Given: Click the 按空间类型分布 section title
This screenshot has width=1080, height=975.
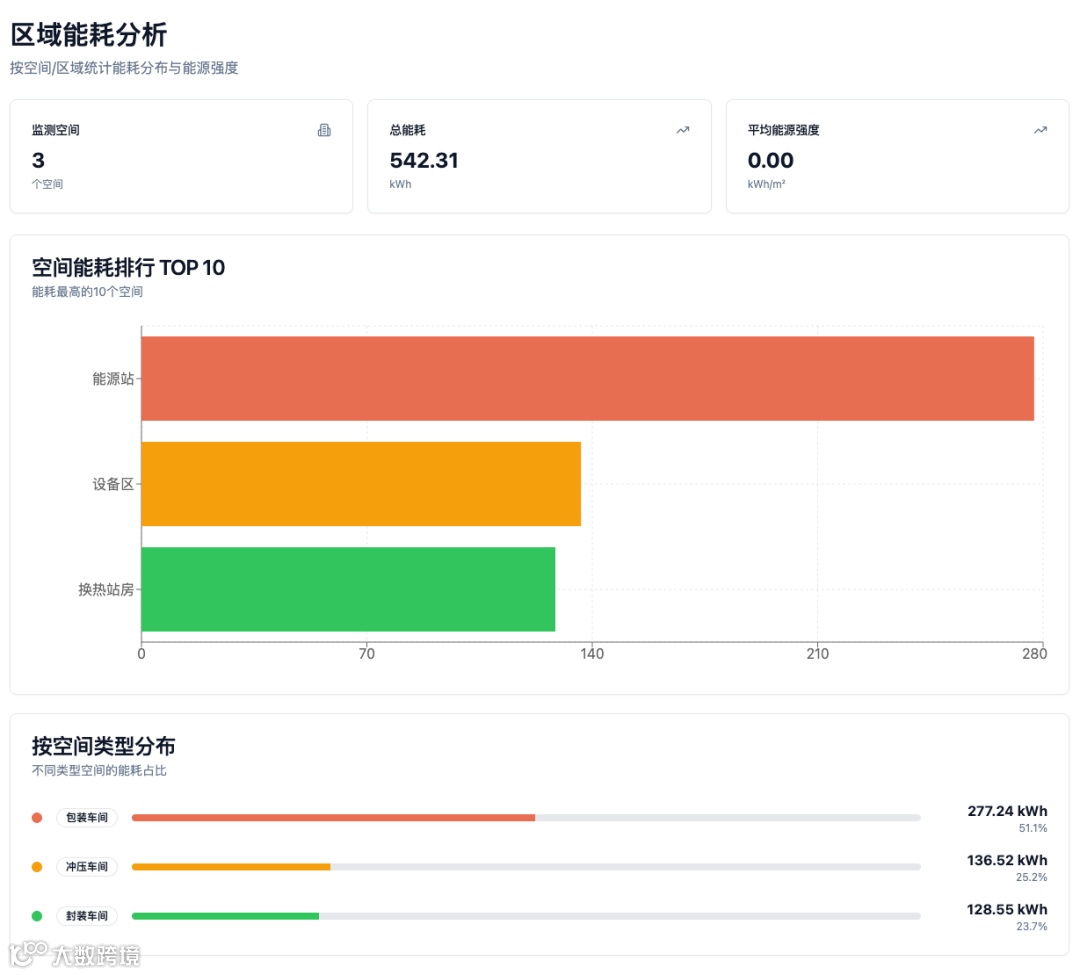Looking at the screenshot, I should point(103,746).
